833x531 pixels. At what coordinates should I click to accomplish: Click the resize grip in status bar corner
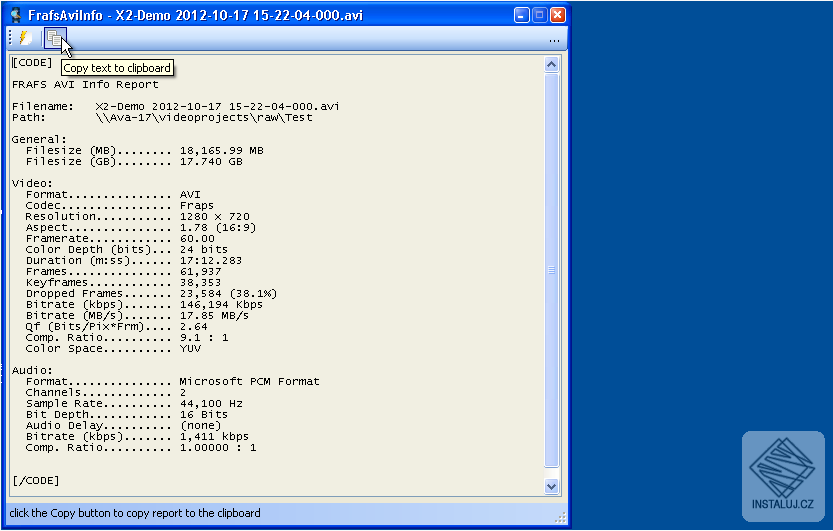coord(560,517)
